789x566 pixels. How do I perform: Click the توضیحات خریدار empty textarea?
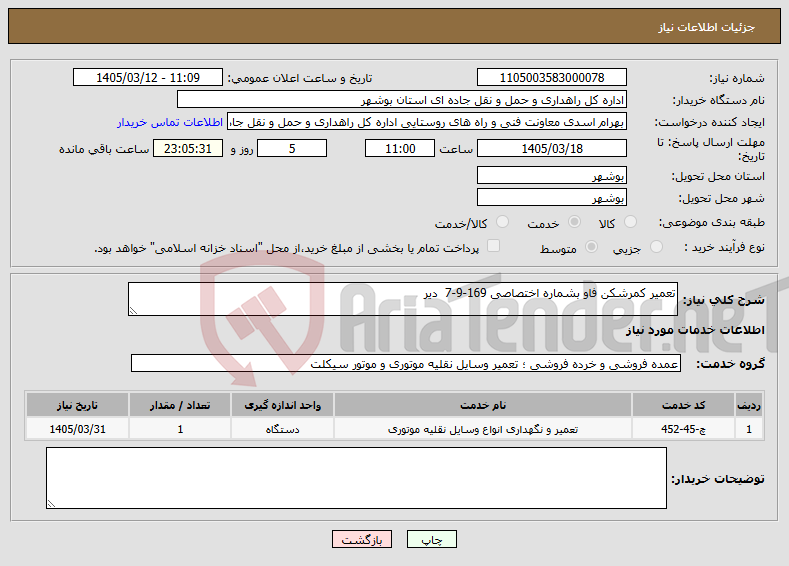pyautogui.click(x=356, y=478)
